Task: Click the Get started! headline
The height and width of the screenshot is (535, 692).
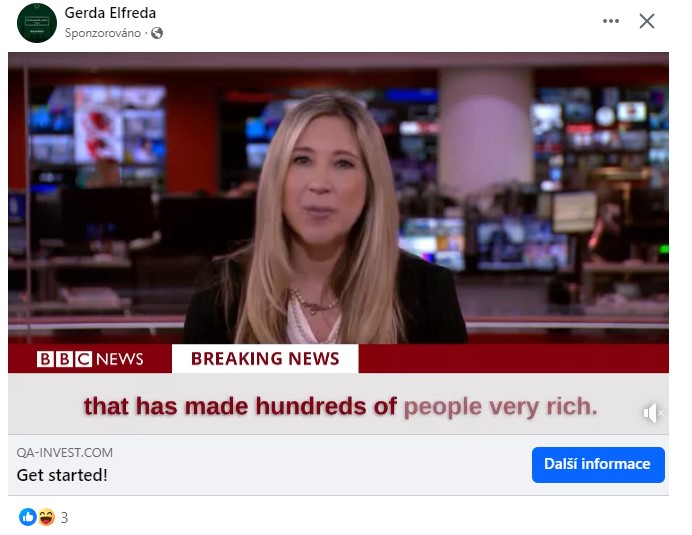Action: coord(62,475)
